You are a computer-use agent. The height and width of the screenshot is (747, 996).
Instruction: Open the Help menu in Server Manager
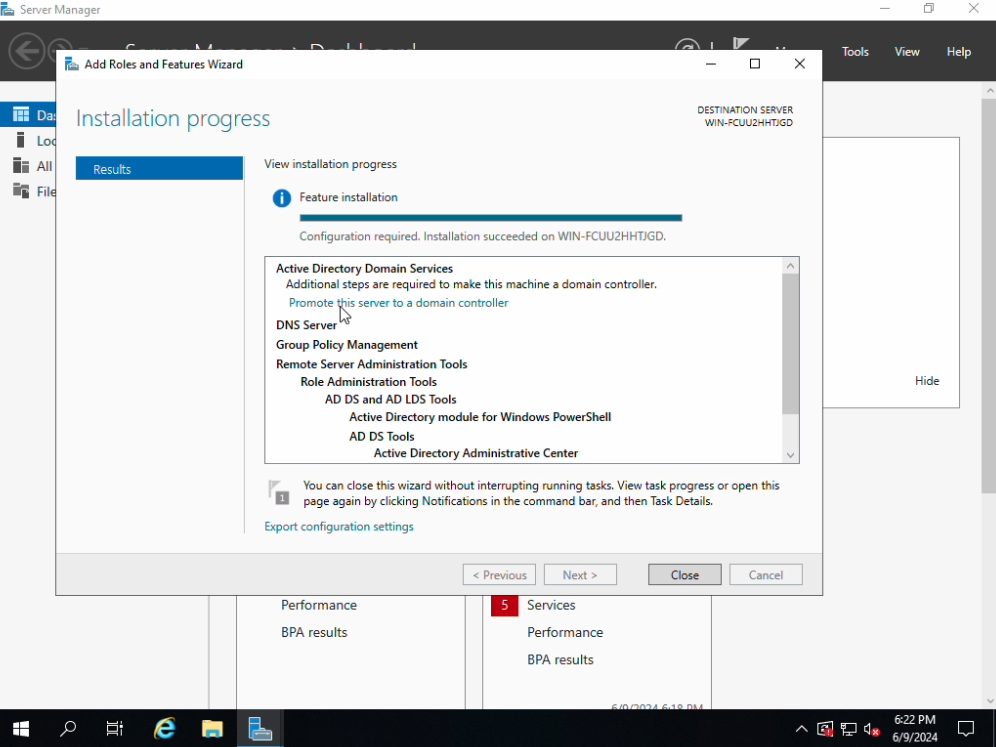tap(959, 52)
